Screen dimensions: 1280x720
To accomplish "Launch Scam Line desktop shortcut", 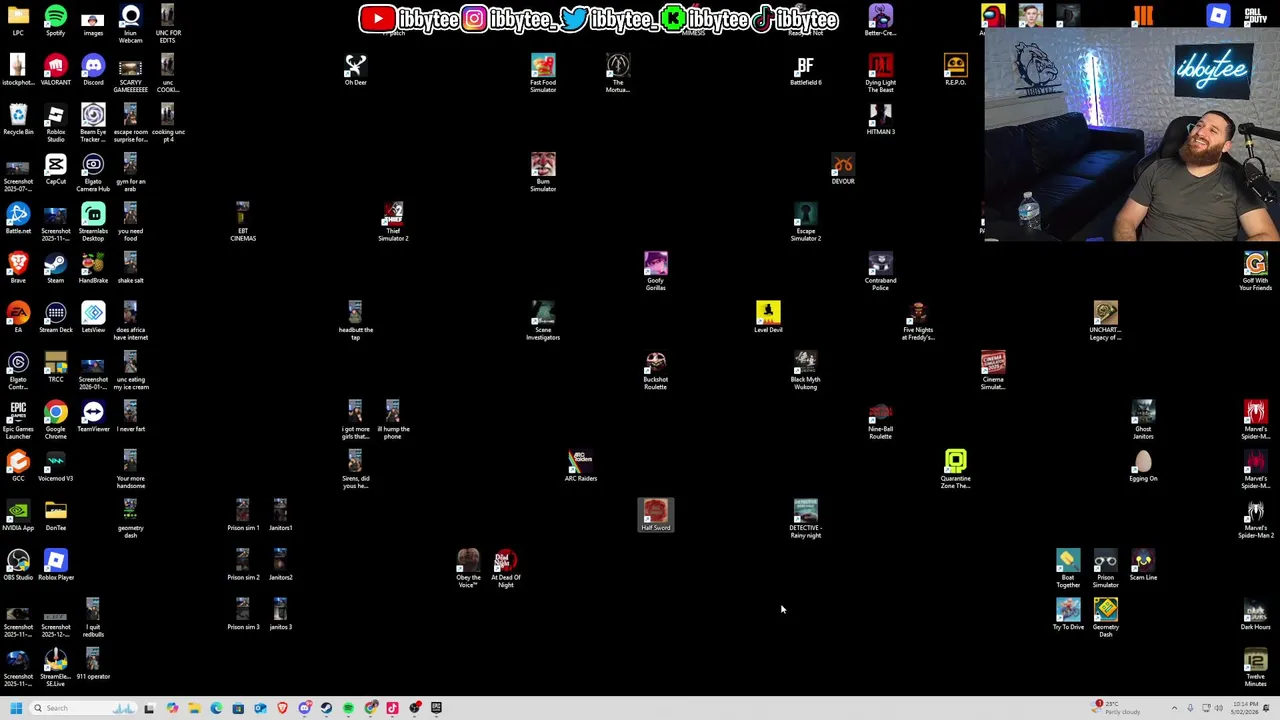I will pyautogui.click(x=1143, y=564).
